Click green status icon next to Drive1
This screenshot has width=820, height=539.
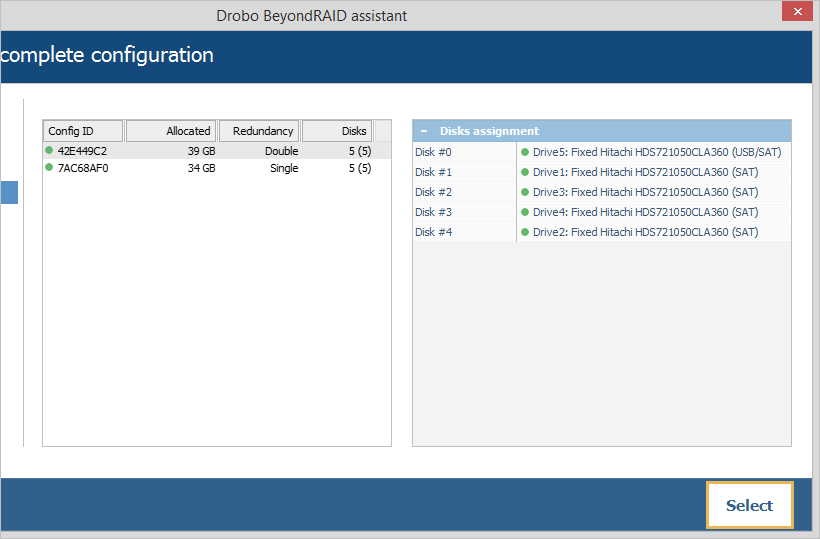point(525,172)
